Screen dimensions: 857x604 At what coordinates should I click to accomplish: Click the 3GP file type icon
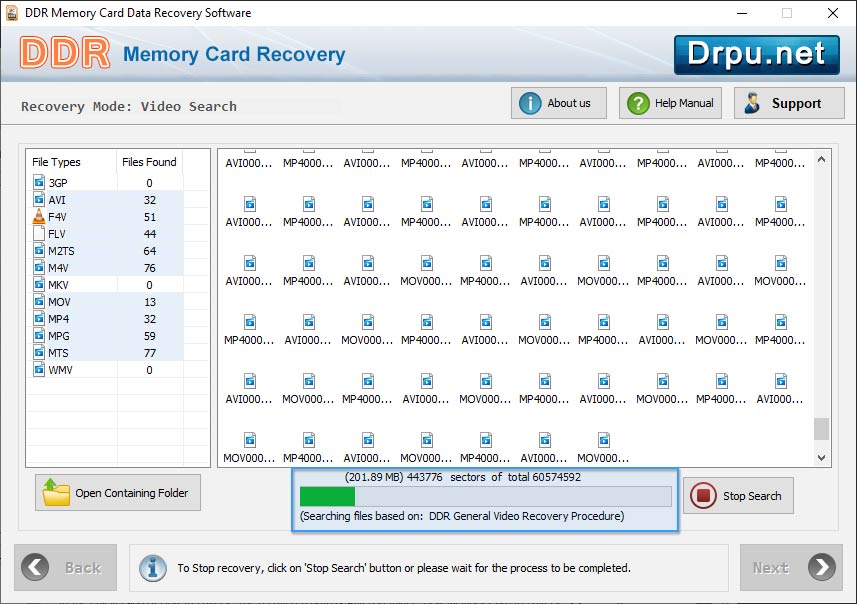39,181
